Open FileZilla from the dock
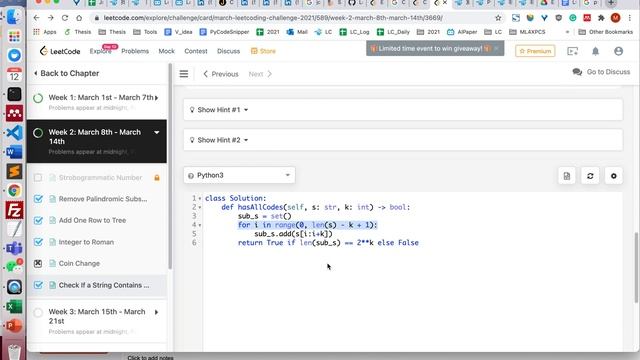Image resolution: width=640 pixels, height=360 pixels. (x=14, y=210)
